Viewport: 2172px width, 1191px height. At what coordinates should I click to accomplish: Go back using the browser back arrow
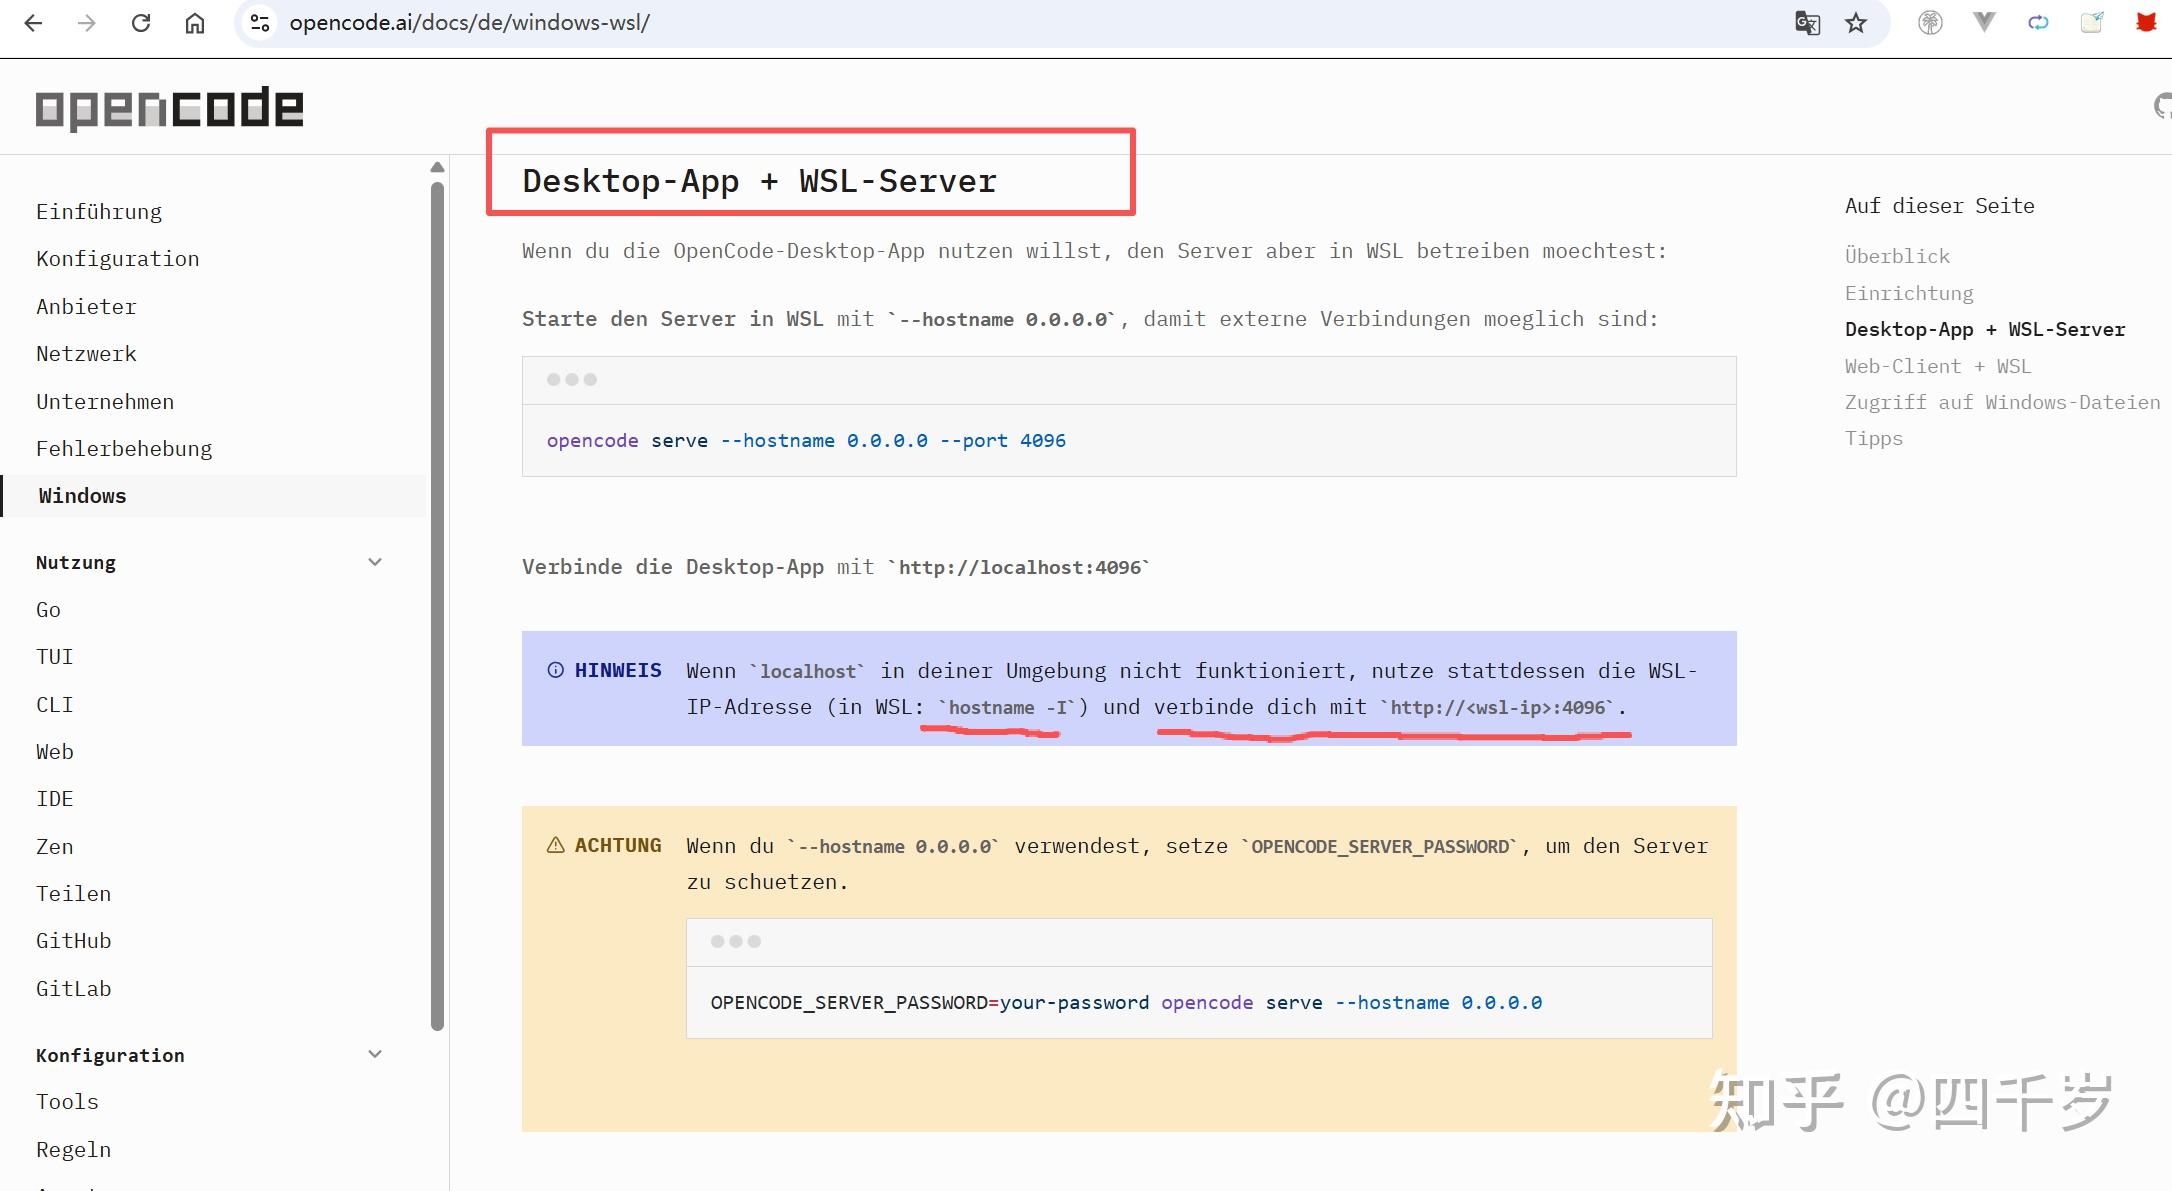click(33, 23)
